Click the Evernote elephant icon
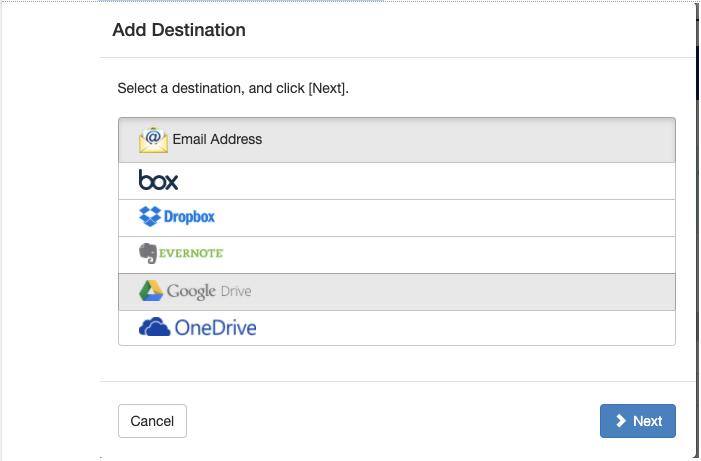The height and width of the screenshot is (461, 701). [x=148, y=253]
